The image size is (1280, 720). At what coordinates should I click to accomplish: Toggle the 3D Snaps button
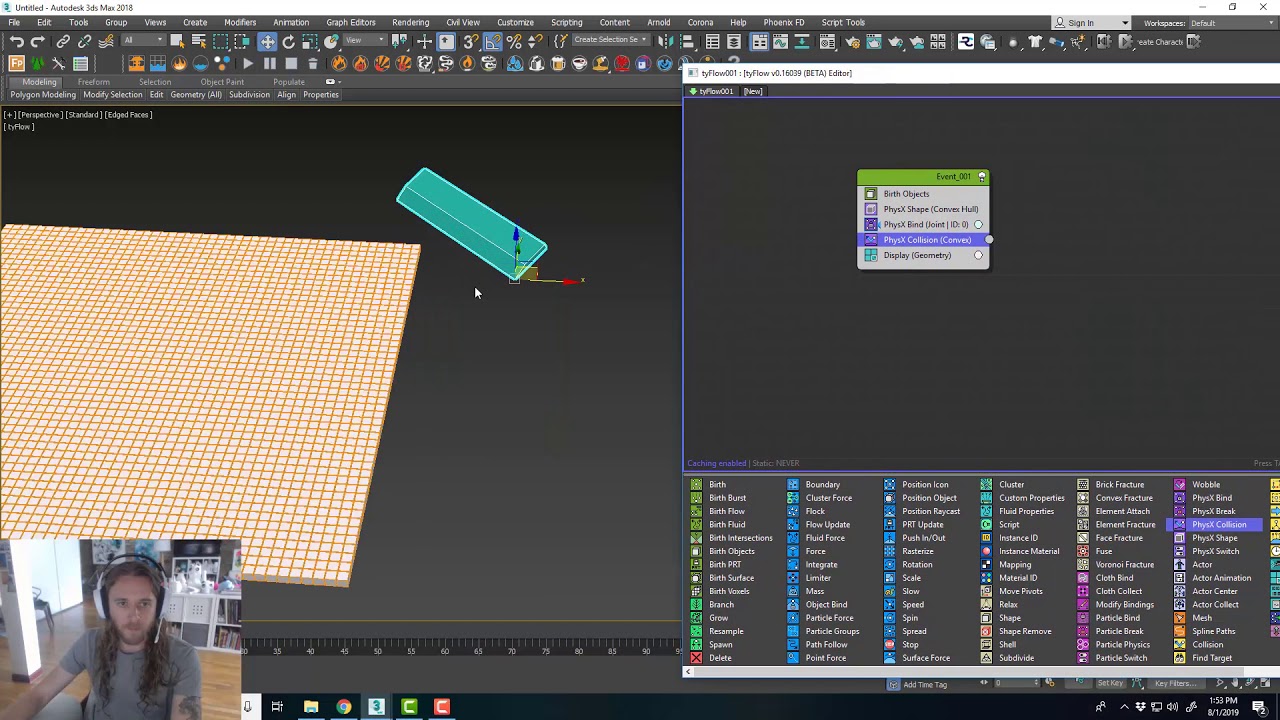(471, 41)
